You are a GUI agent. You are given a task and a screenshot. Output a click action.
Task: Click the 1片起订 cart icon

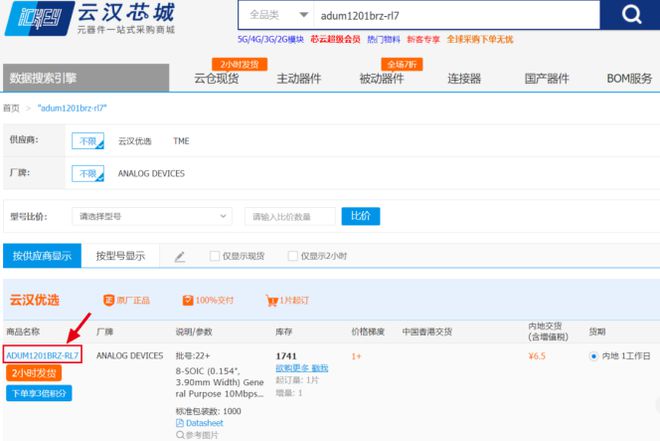(272, 300)
